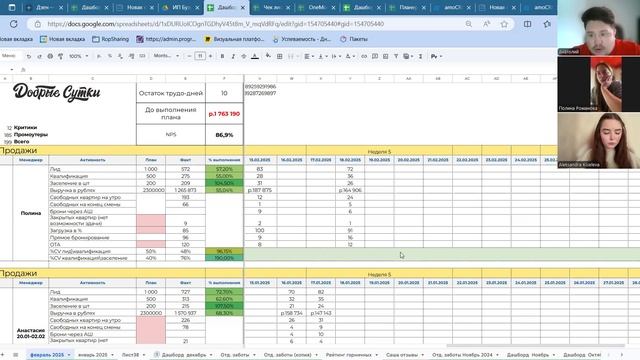
Task: Click the Insert link icon
Action: (364, 56)
